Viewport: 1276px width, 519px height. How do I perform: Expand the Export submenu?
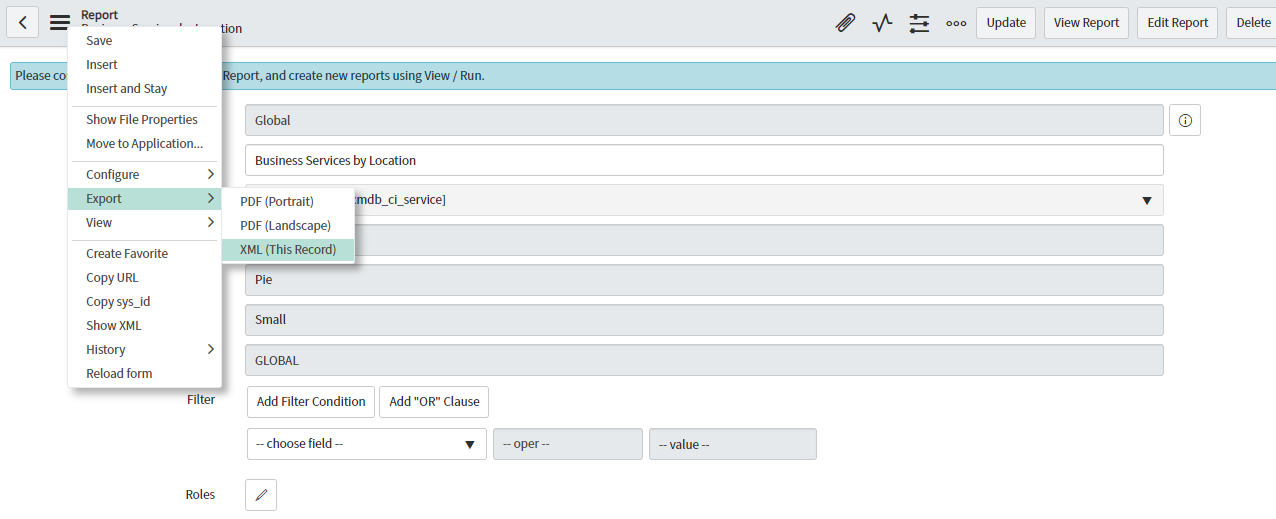coord(144,199)
